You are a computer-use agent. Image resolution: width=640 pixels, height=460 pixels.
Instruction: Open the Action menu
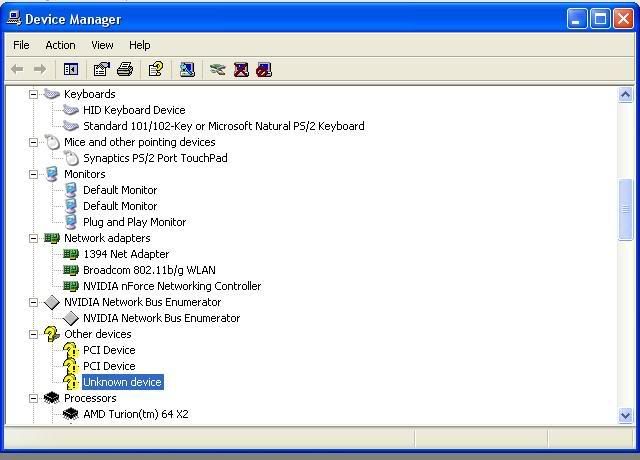click(60, 45)
